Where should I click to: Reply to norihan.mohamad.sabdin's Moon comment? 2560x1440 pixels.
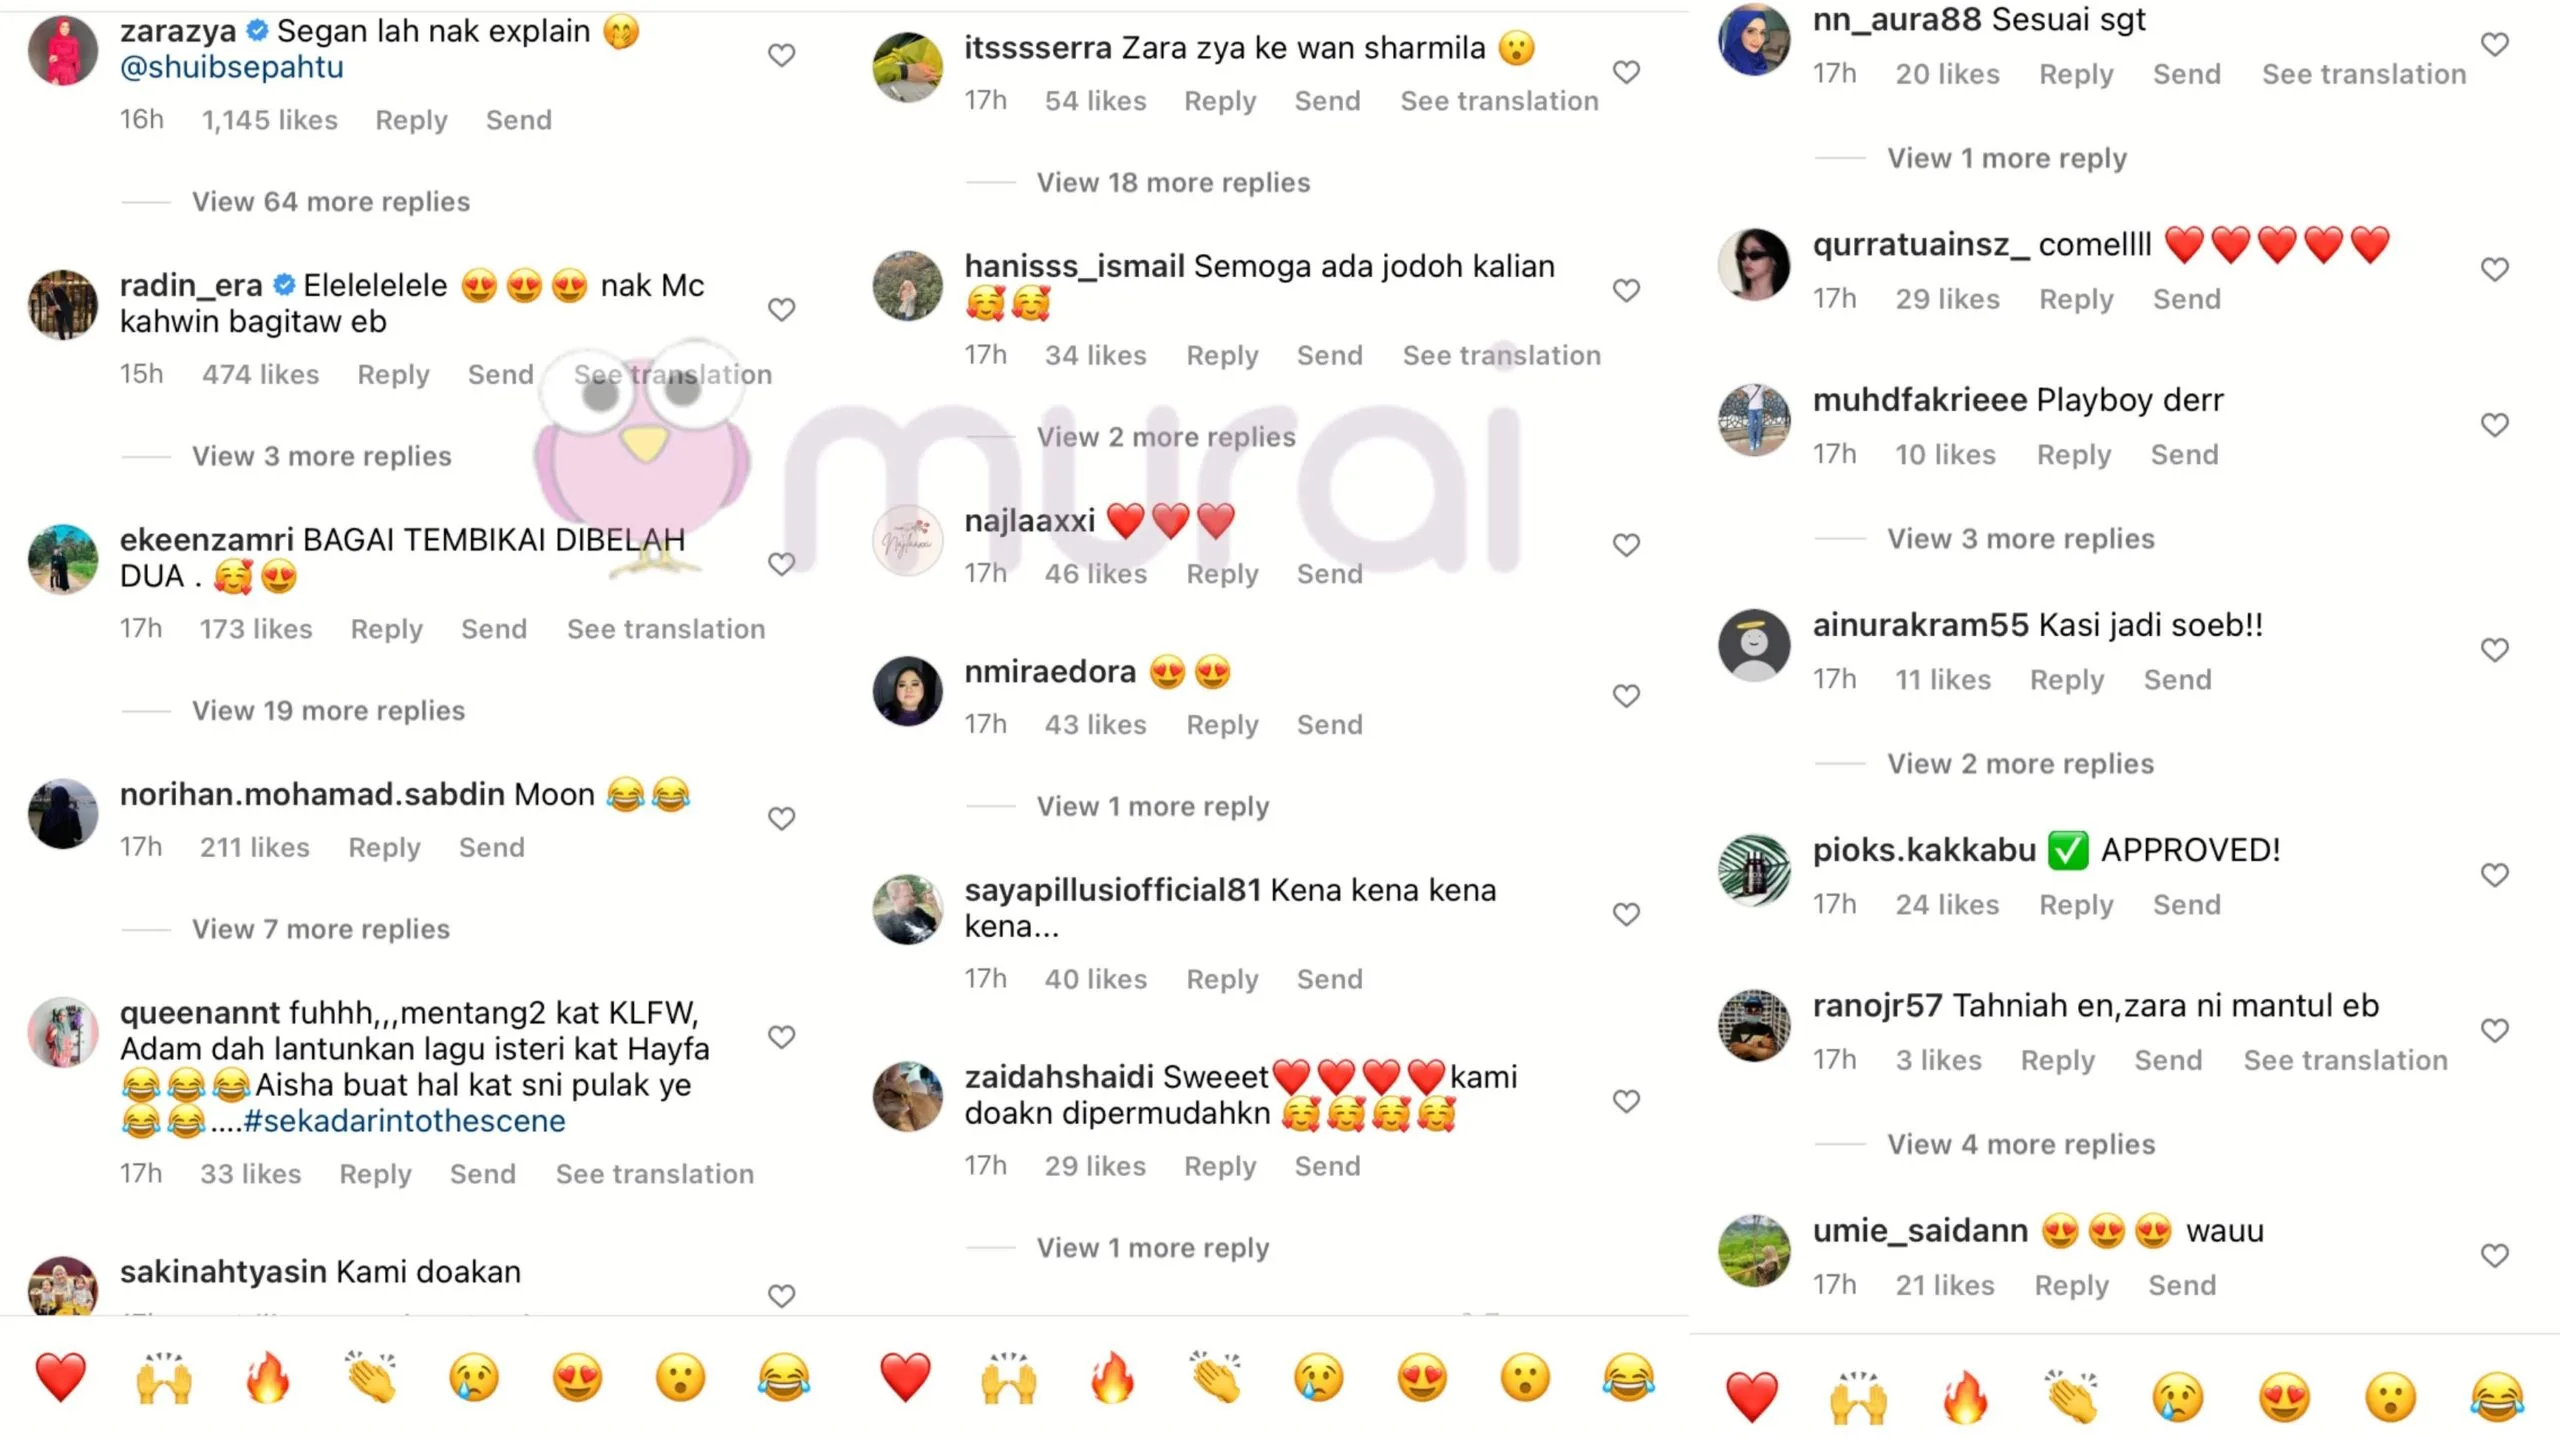pos(384,848)
